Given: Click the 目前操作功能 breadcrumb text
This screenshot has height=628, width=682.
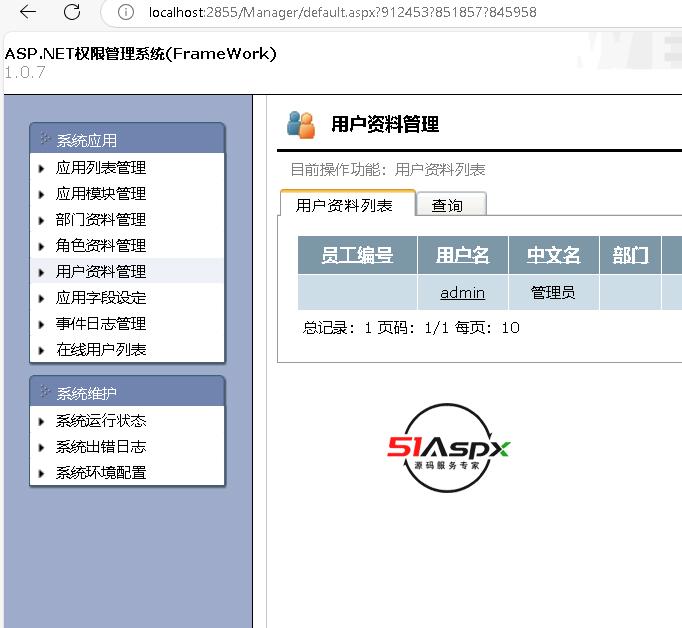Looking at the screenshot, I should [388, 170].
